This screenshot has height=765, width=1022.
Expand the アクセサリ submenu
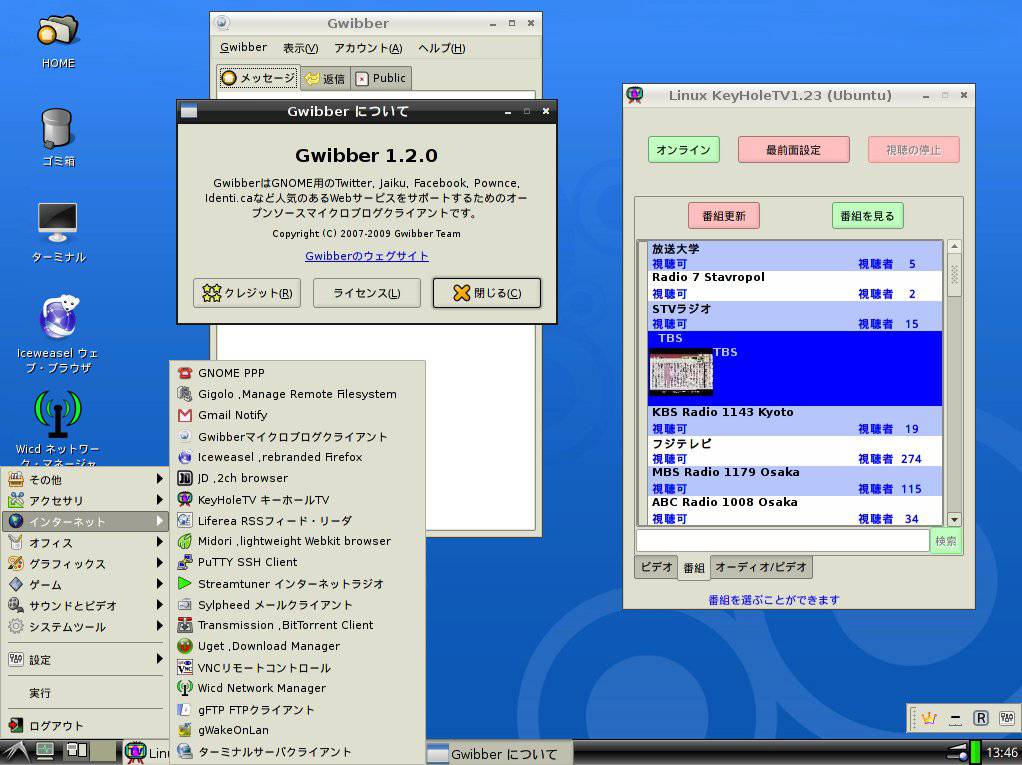point(85,500)
